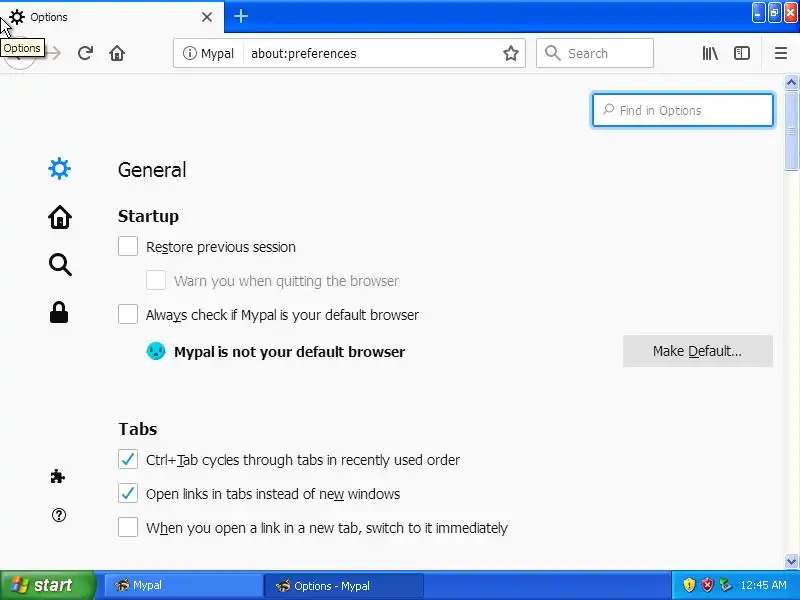Enable Restore previous session
Viewport: 800px width, 600px height.
[x=128, y=246]
